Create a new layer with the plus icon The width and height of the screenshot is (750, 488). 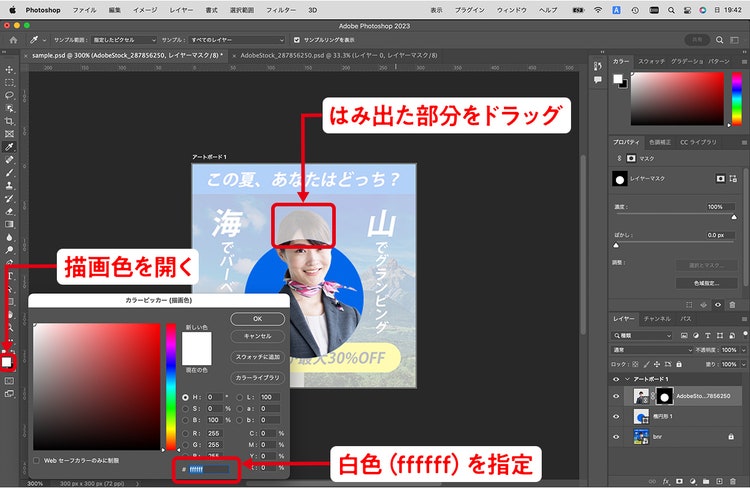pyautogui.click(x=719, y=481)
